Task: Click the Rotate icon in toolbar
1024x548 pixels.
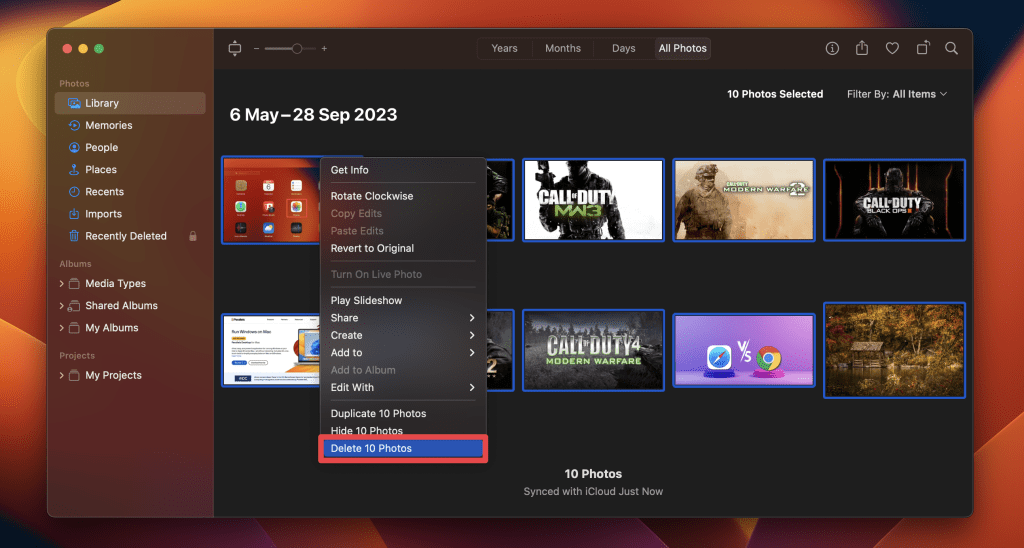Action: 922,48
